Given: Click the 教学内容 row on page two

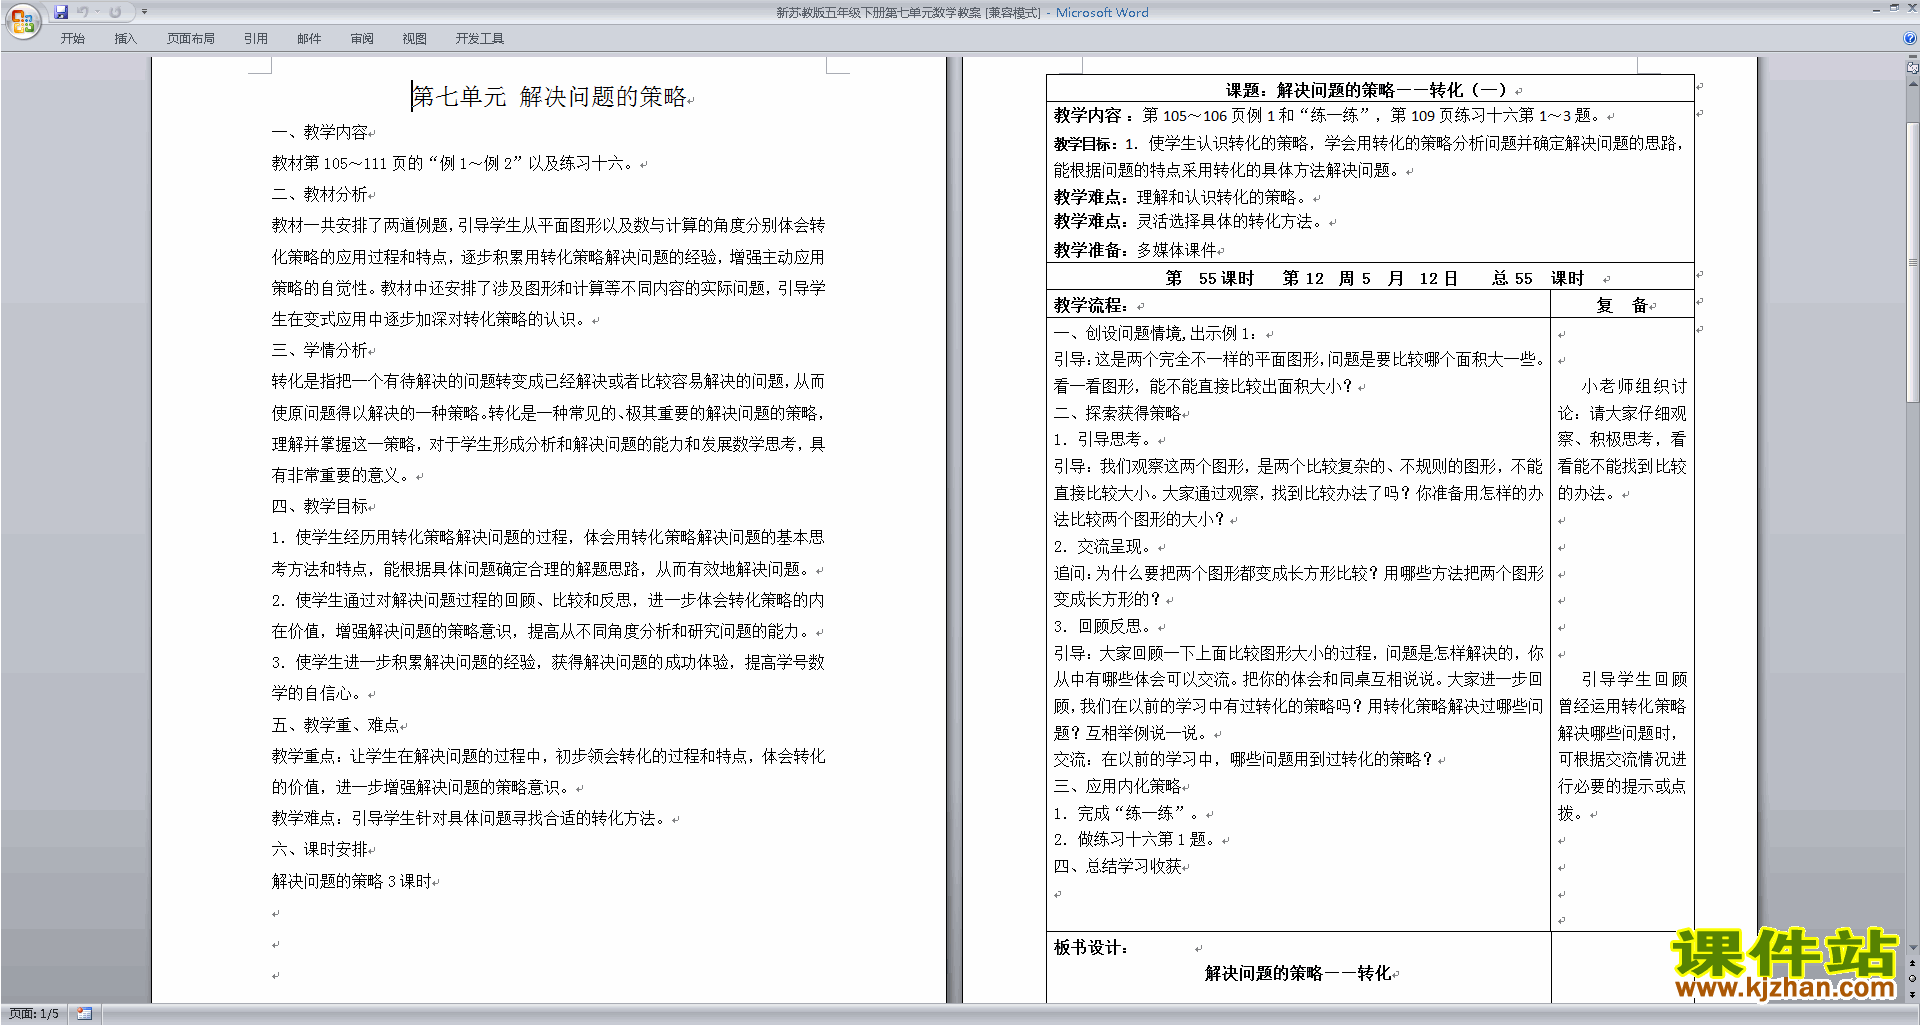Looking at the screenshot, I should [x=1328, y=115].
